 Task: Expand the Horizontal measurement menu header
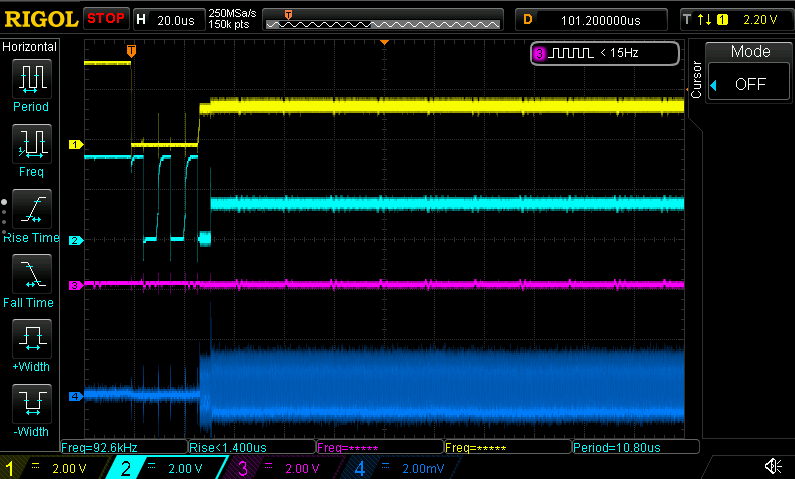pos(30,47)
